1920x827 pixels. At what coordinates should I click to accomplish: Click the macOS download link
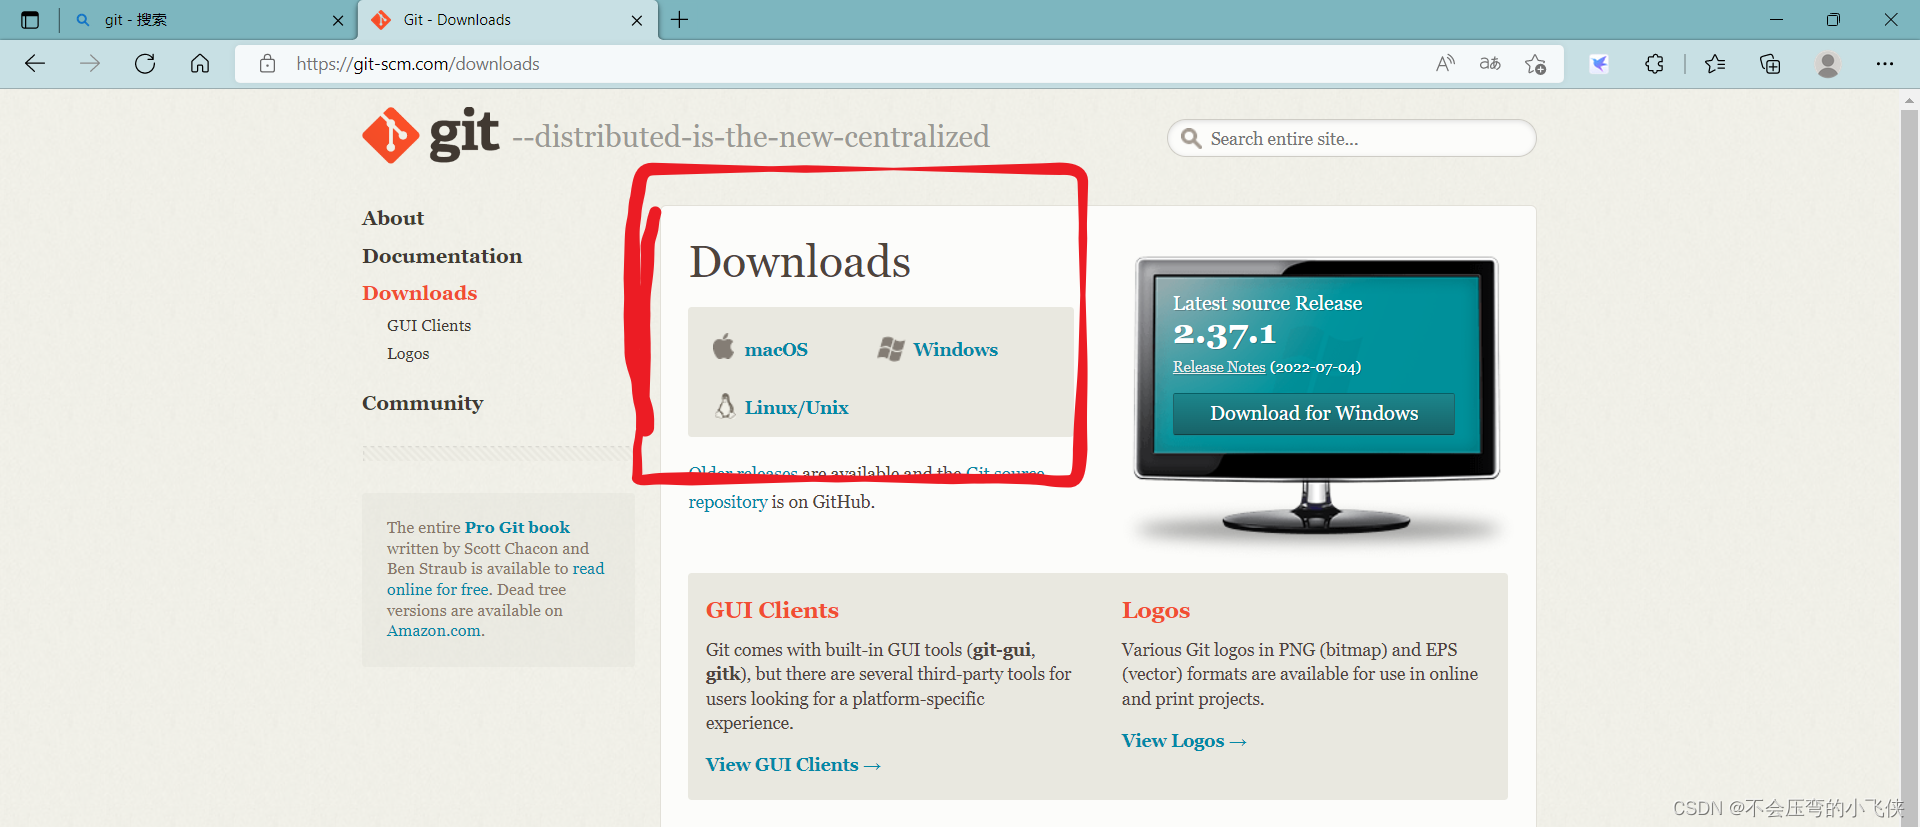(776, 349)
